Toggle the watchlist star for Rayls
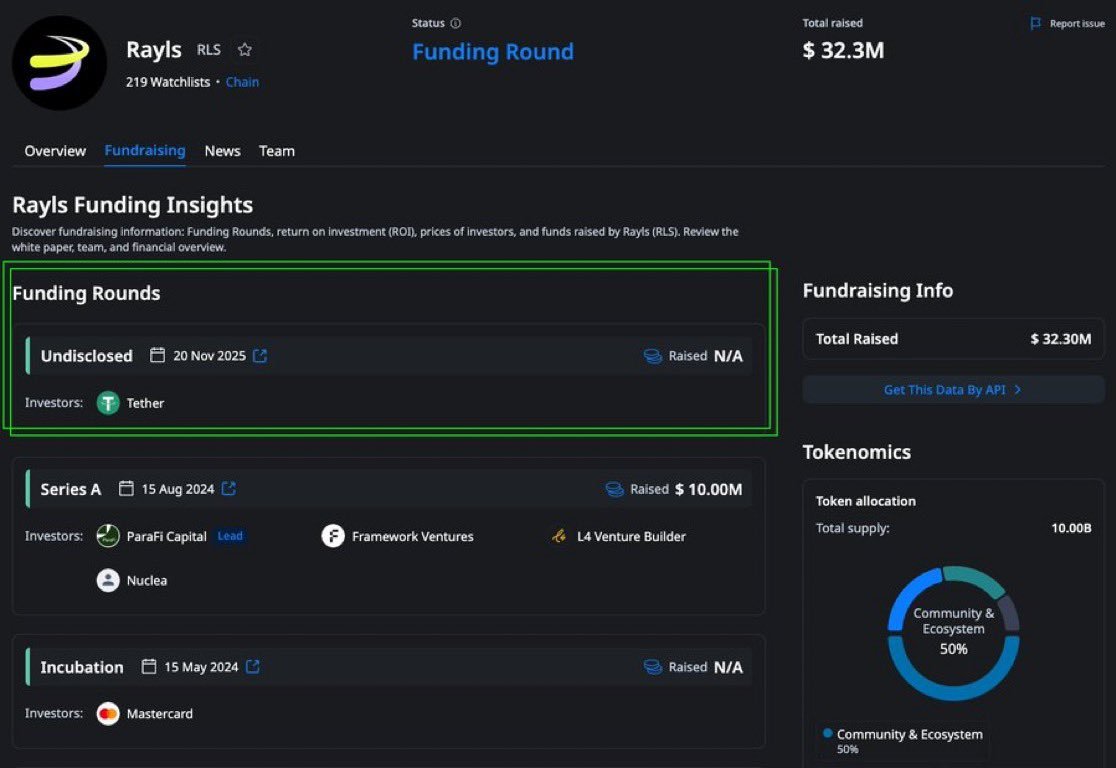Screen dimensions: 1116x768 [x=244, y=49]
